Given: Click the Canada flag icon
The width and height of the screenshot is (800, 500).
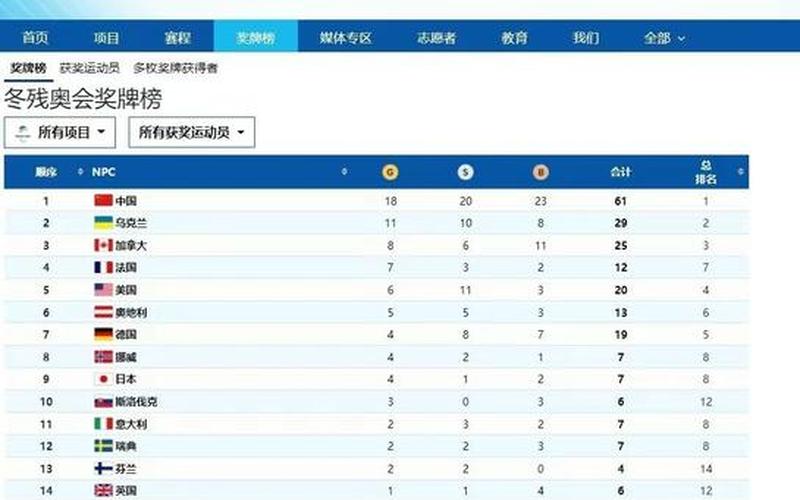Looking at the screenshot, I should pos(103,245).
